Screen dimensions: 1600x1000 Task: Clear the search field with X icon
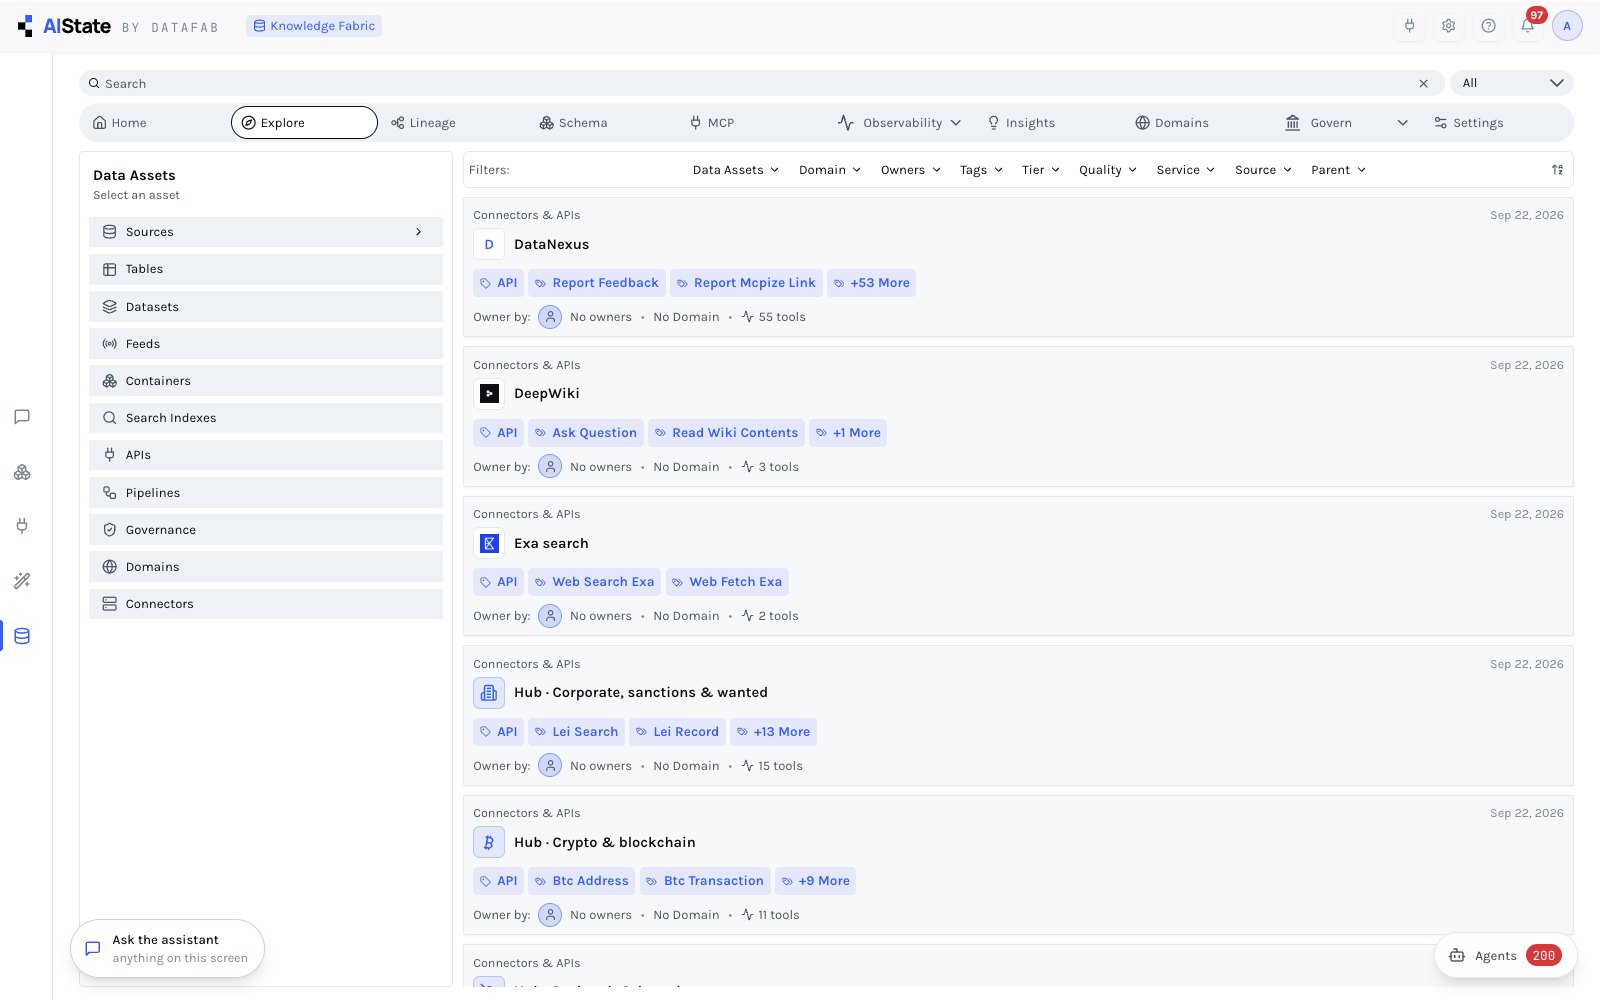pos(1423,84)
